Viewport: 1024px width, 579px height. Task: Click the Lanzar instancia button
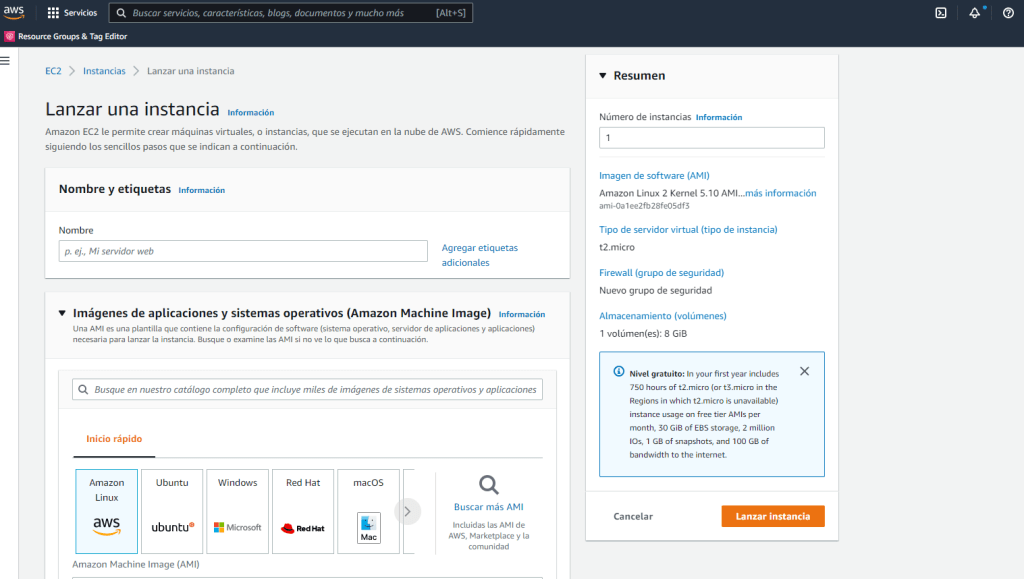tap(773, 516)
